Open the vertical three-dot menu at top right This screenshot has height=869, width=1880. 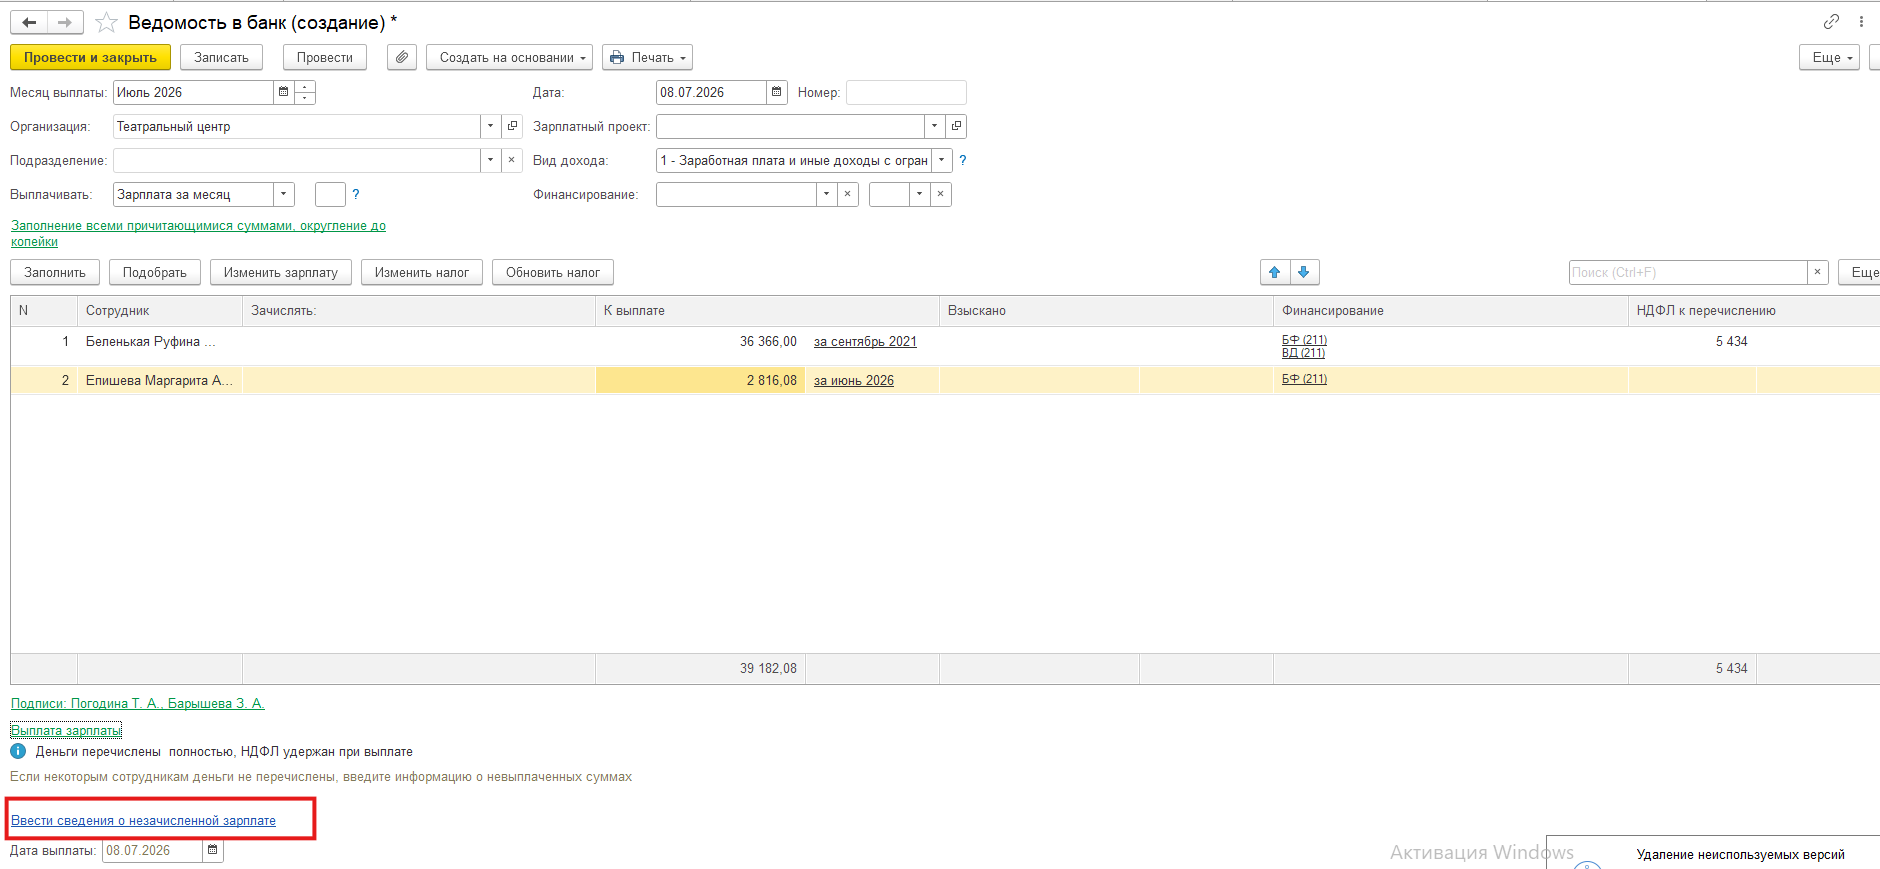tap(1861, 21)
